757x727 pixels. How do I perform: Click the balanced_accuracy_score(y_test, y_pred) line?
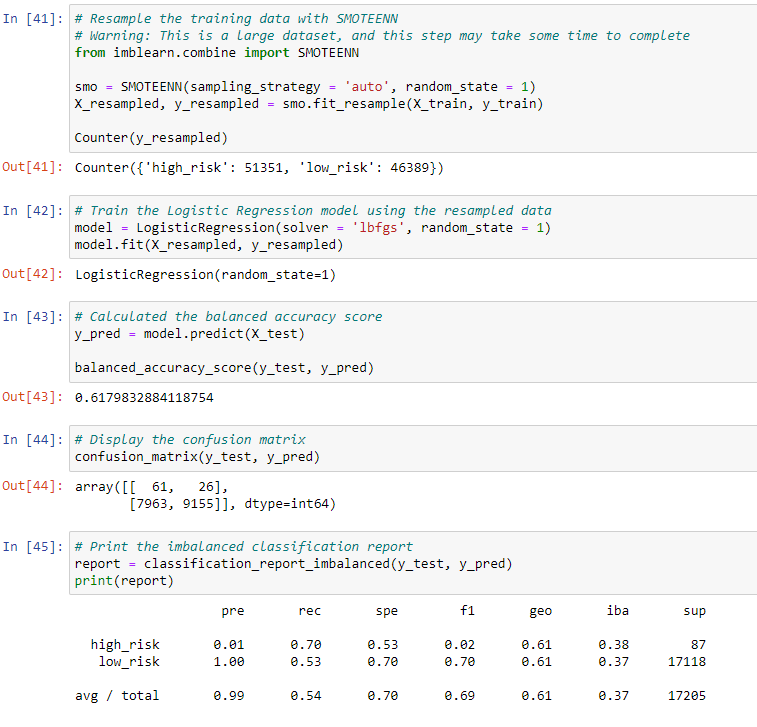[224, 368]
